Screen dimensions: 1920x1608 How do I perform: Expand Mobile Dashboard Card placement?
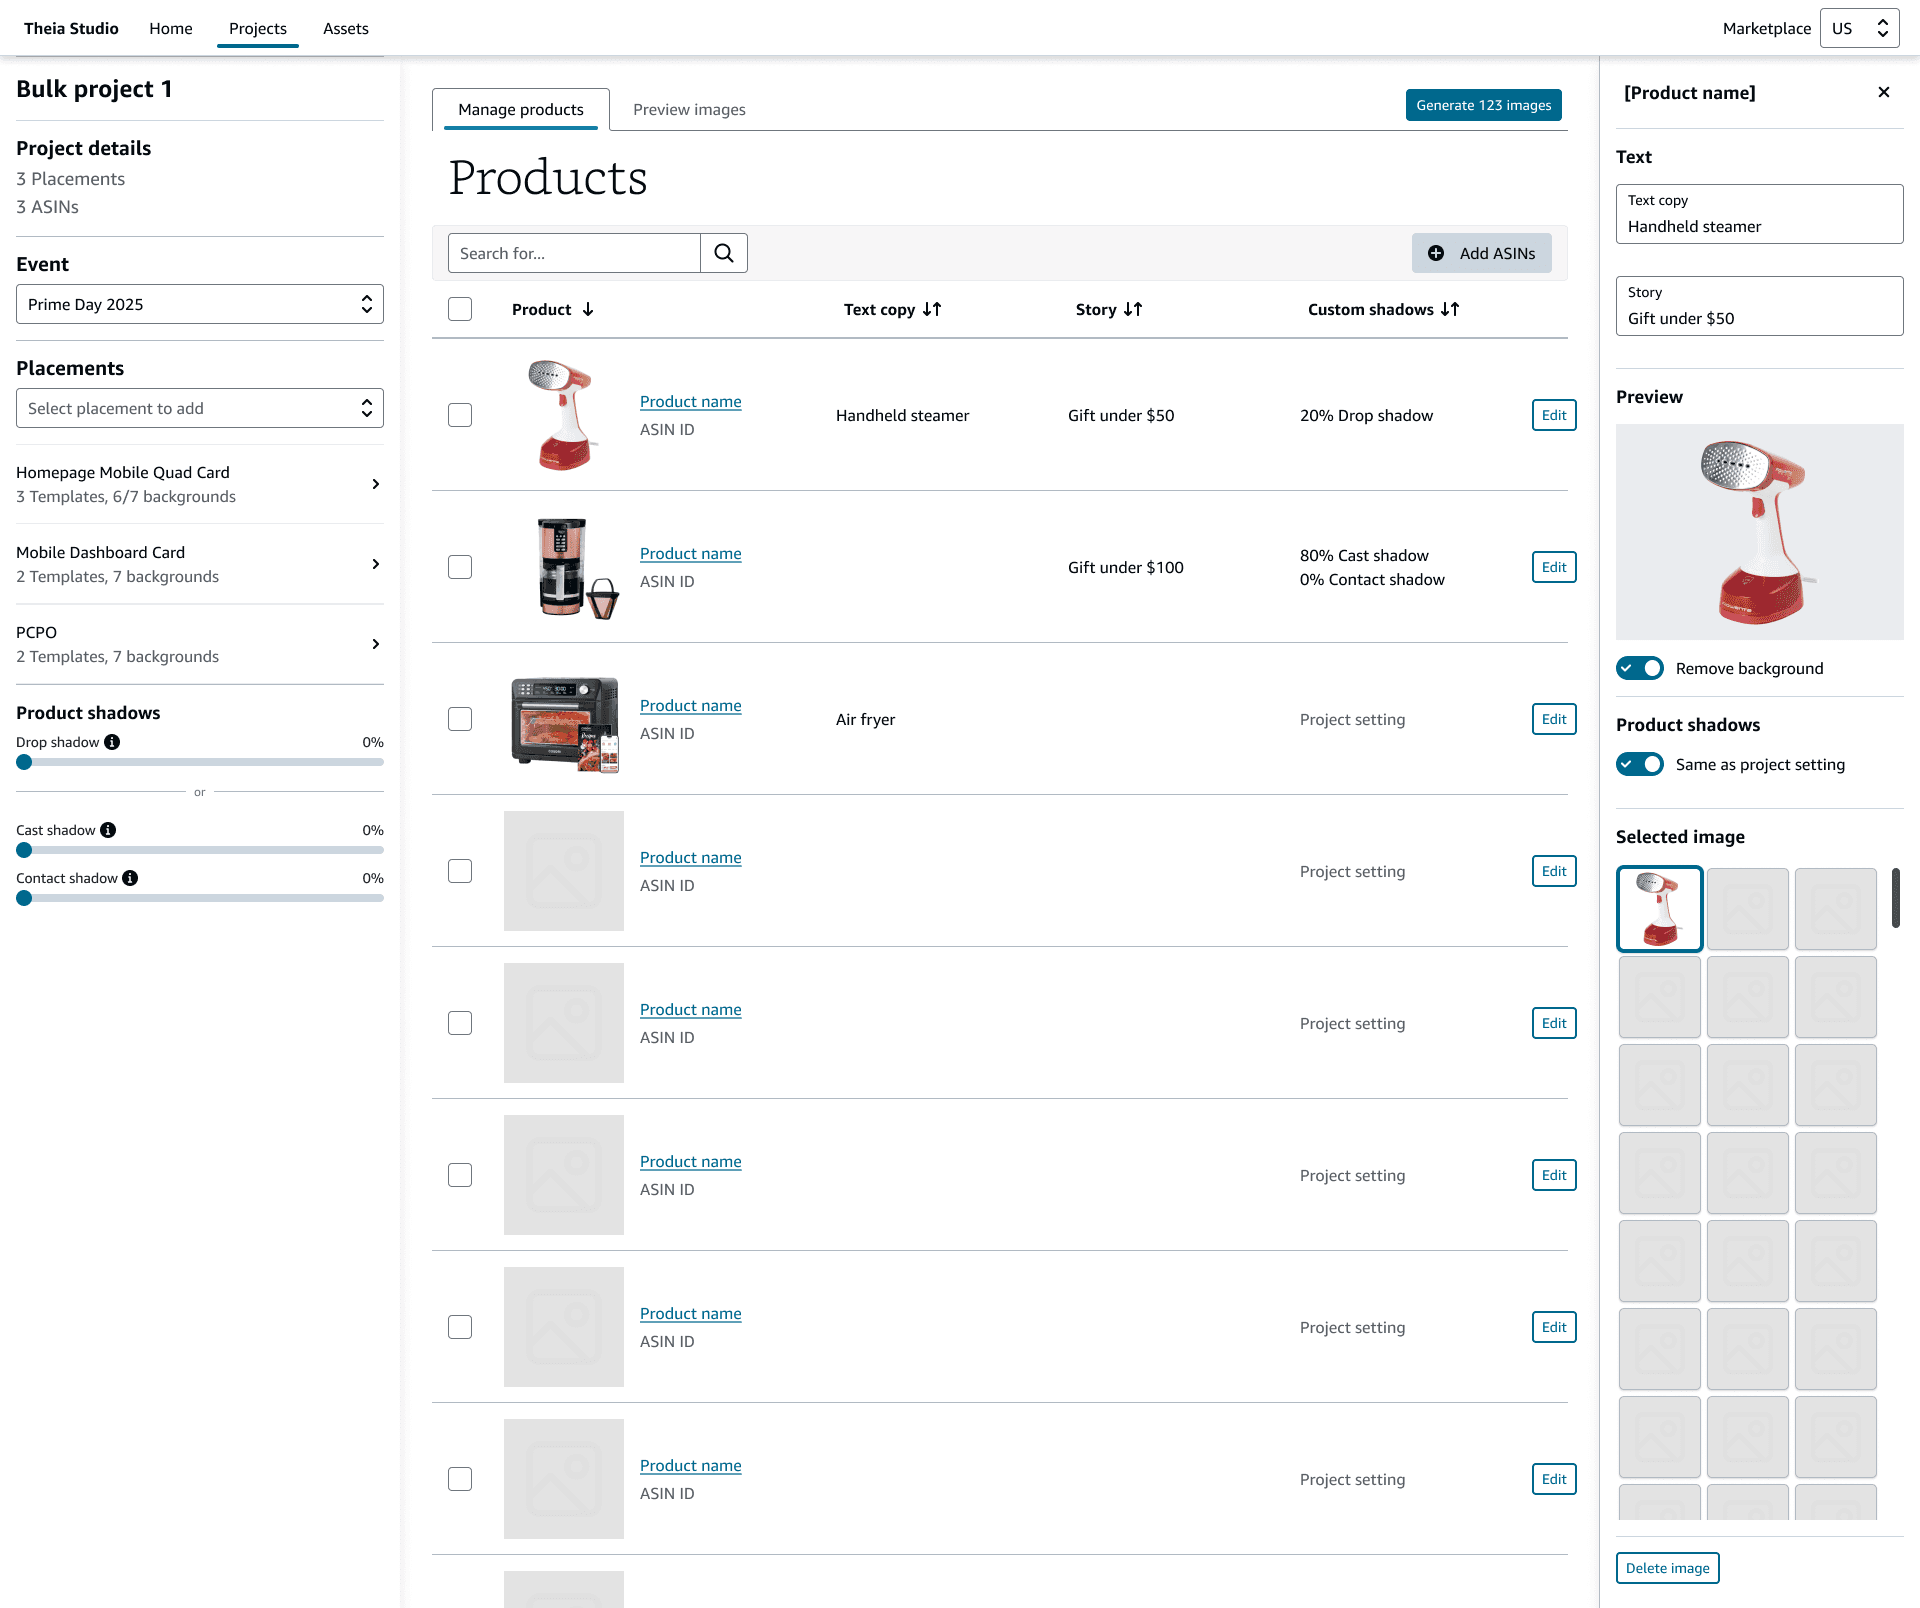tap(200, 564)
